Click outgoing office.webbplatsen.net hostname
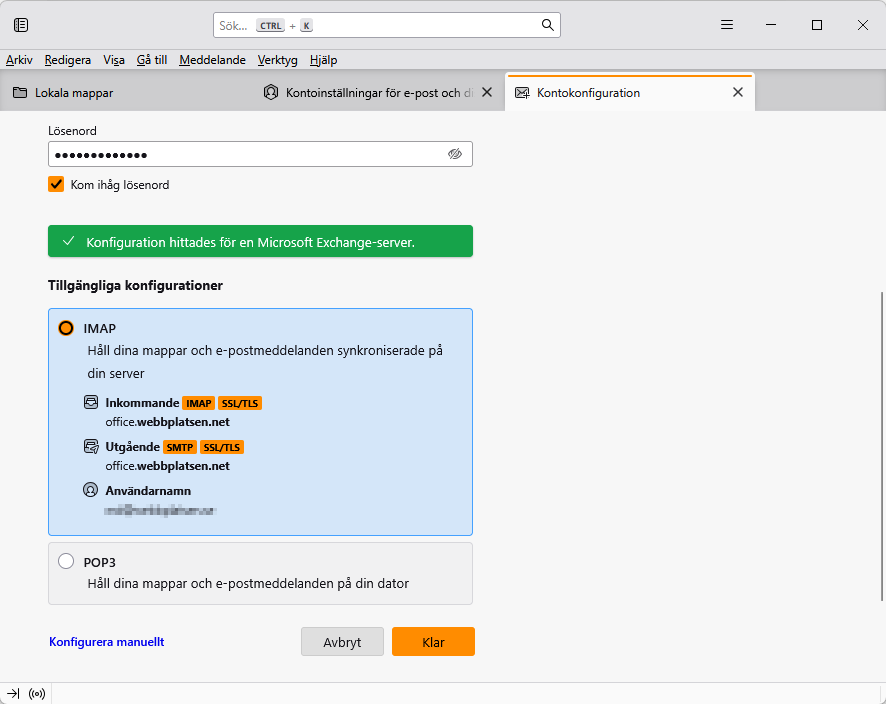886x704 pixels. [x=167, y=466]
